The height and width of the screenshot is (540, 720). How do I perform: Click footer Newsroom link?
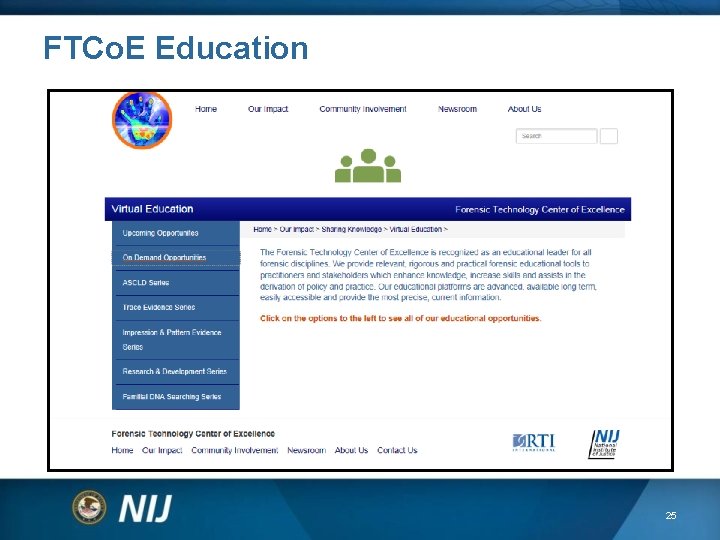tap(306, 450)
